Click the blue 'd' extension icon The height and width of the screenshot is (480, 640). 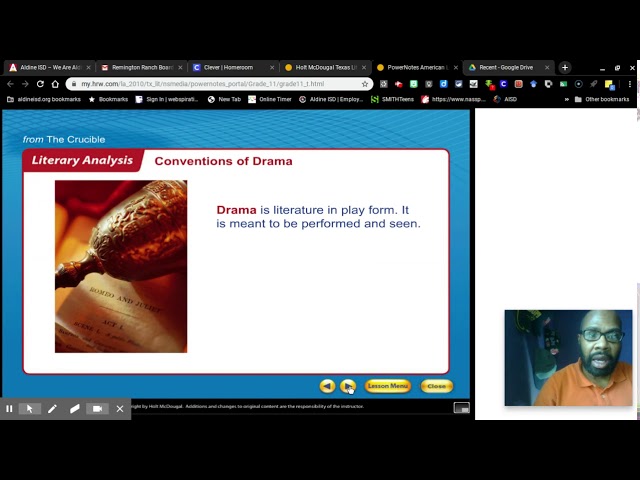coord(444,84)
